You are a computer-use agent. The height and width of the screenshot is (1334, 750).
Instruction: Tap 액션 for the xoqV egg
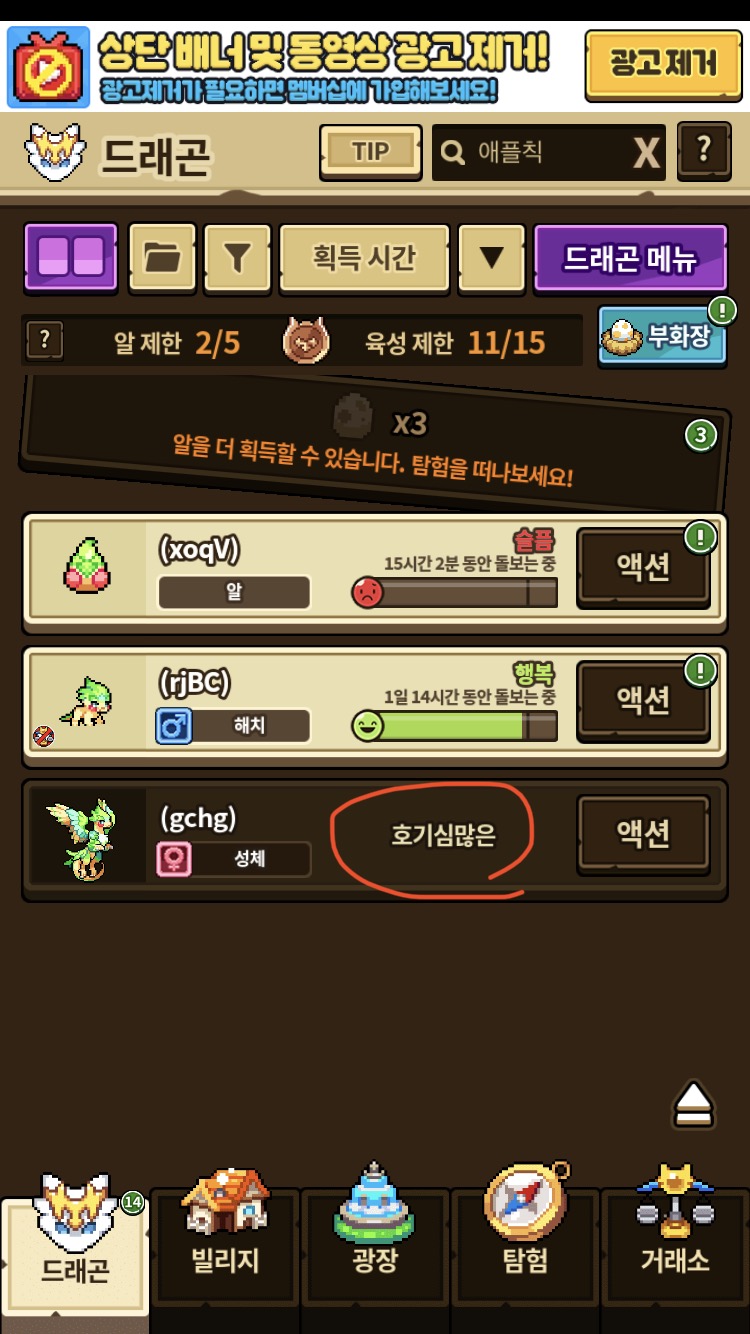(x=643, y=567)
